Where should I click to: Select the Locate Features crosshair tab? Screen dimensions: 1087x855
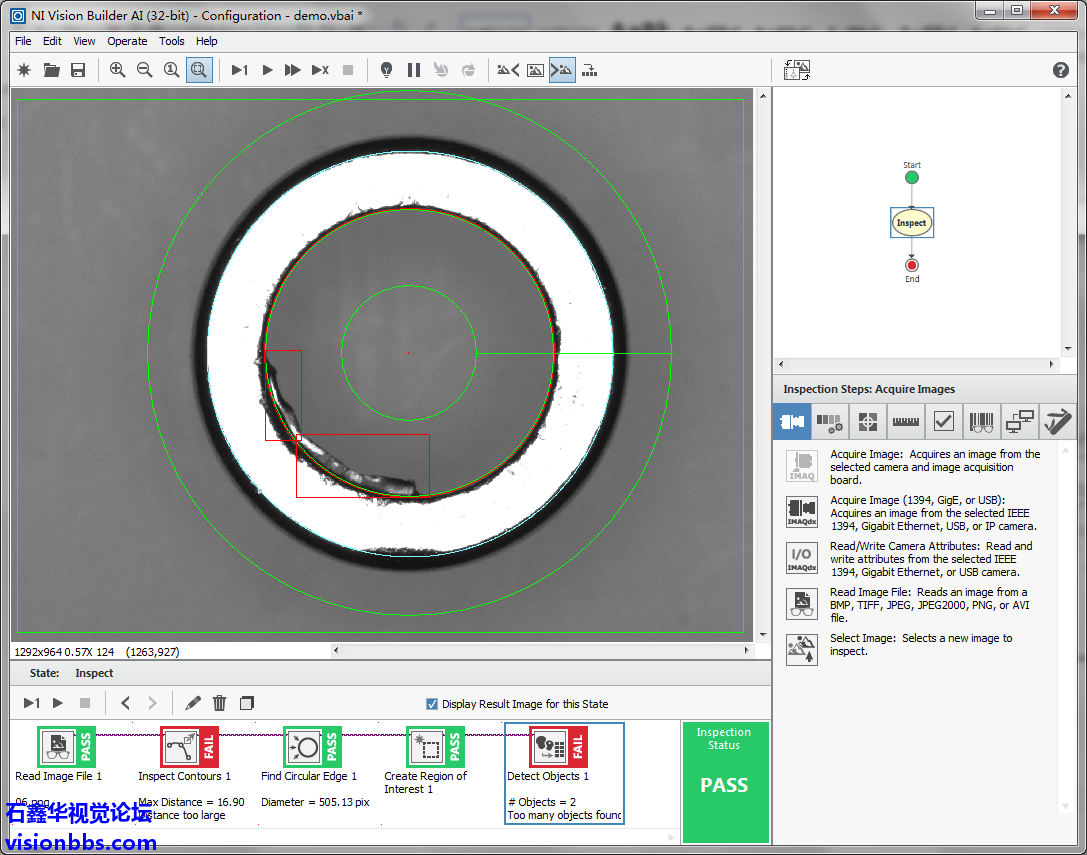click(x=867, y=422)
